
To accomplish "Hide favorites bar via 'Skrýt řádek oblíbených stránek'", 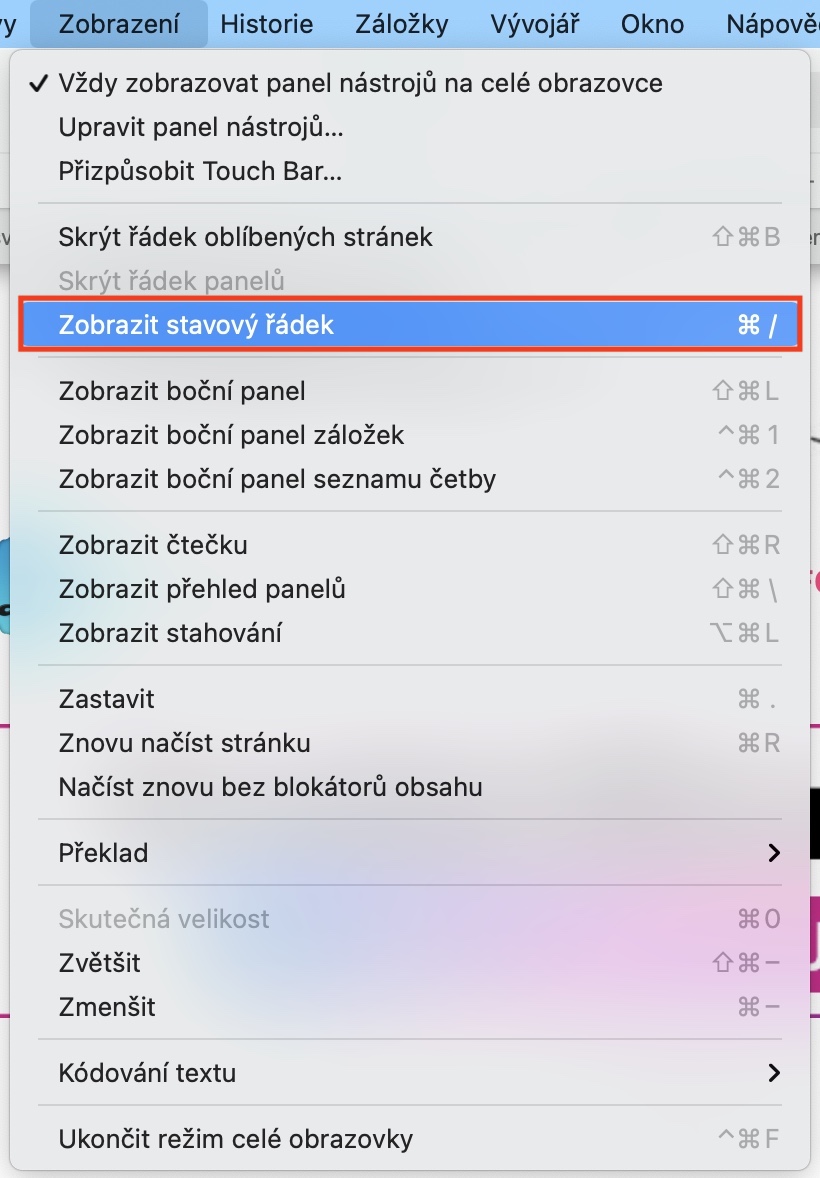I will 246,237.
